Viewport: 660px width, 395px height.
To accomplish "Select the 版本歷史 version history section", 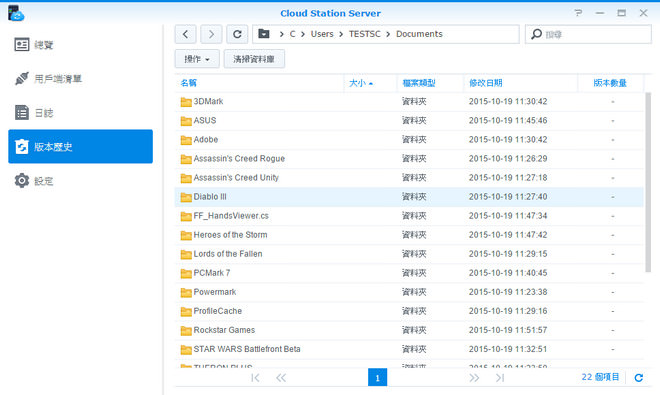I will point(80,147).
